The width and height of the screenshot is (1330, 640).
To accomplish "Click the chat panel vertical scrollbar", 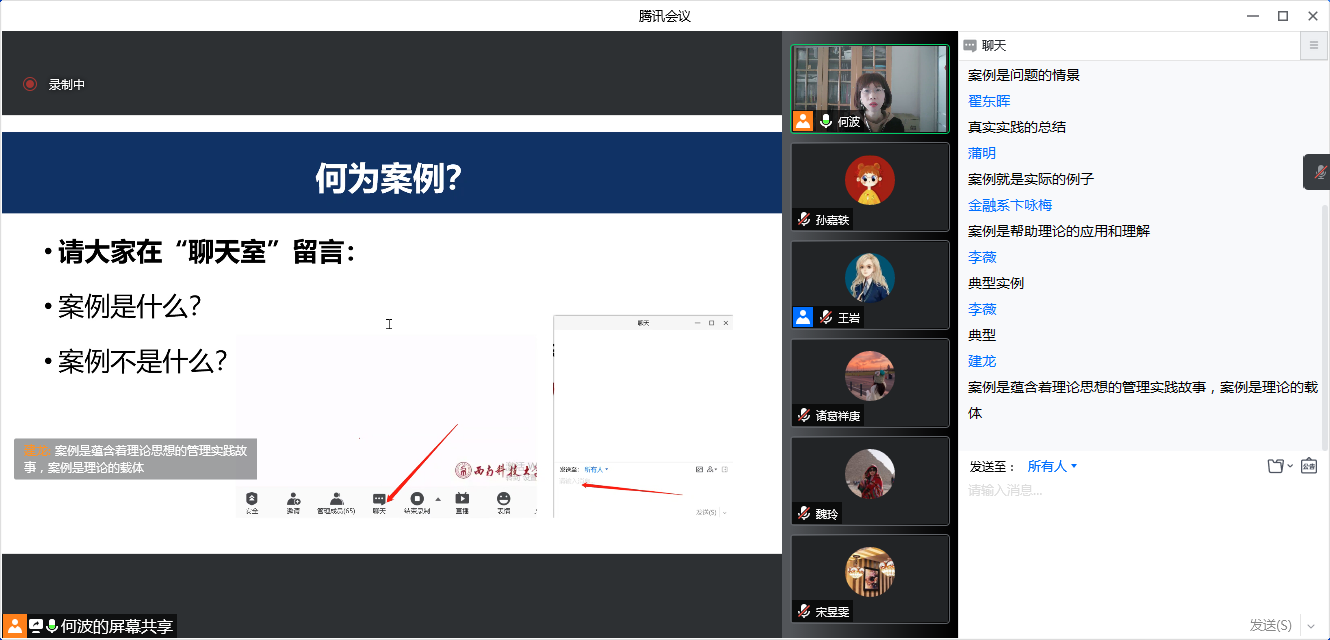I will (1326, 320).
